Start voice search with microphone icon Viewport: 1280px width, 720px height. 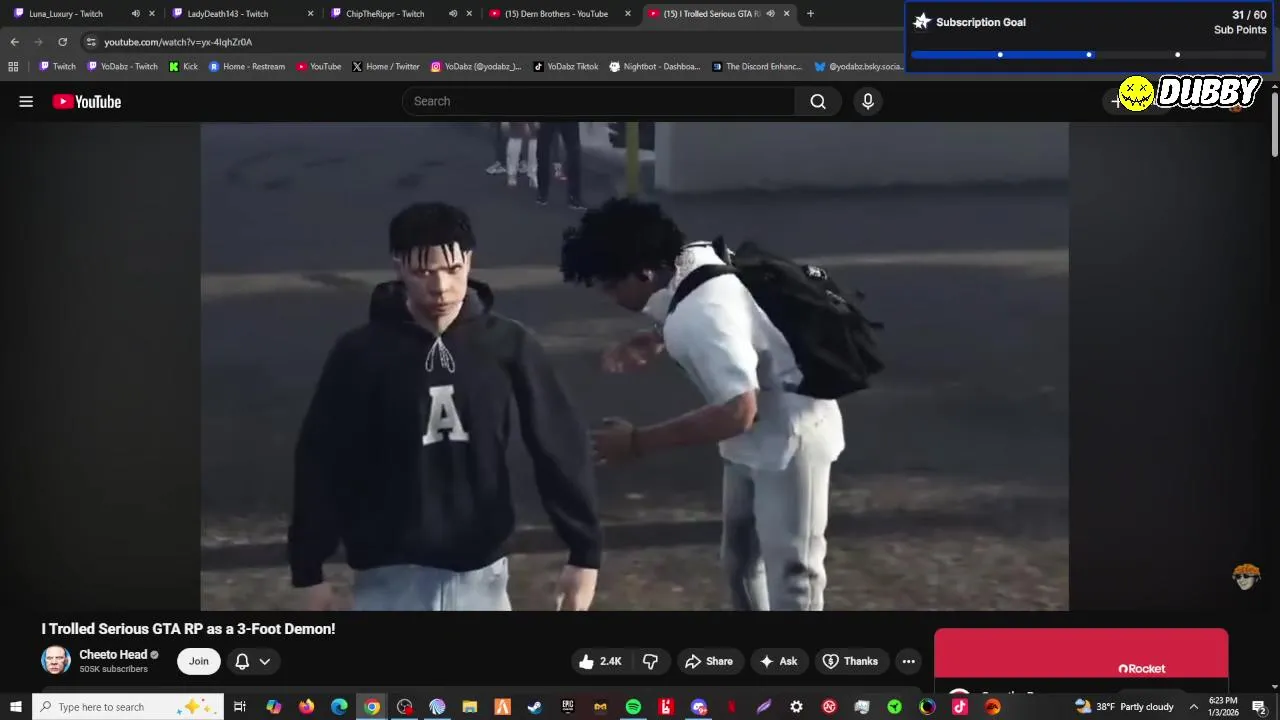pos(868,101)
